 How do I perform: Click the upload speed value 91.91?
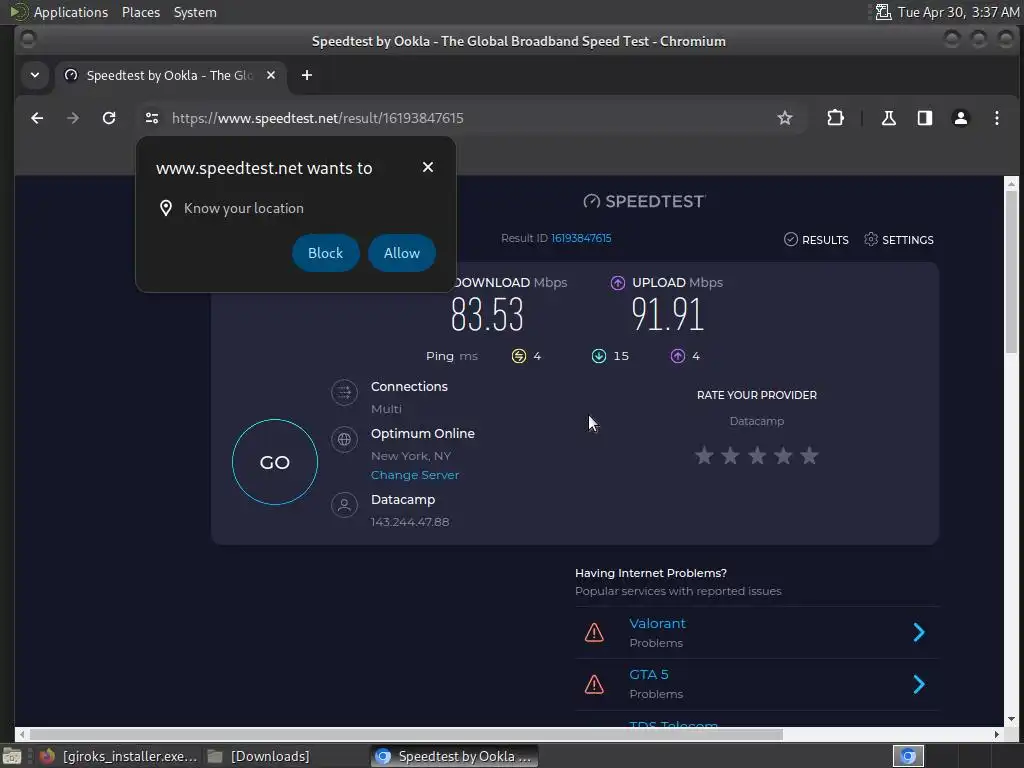(667, 314)
